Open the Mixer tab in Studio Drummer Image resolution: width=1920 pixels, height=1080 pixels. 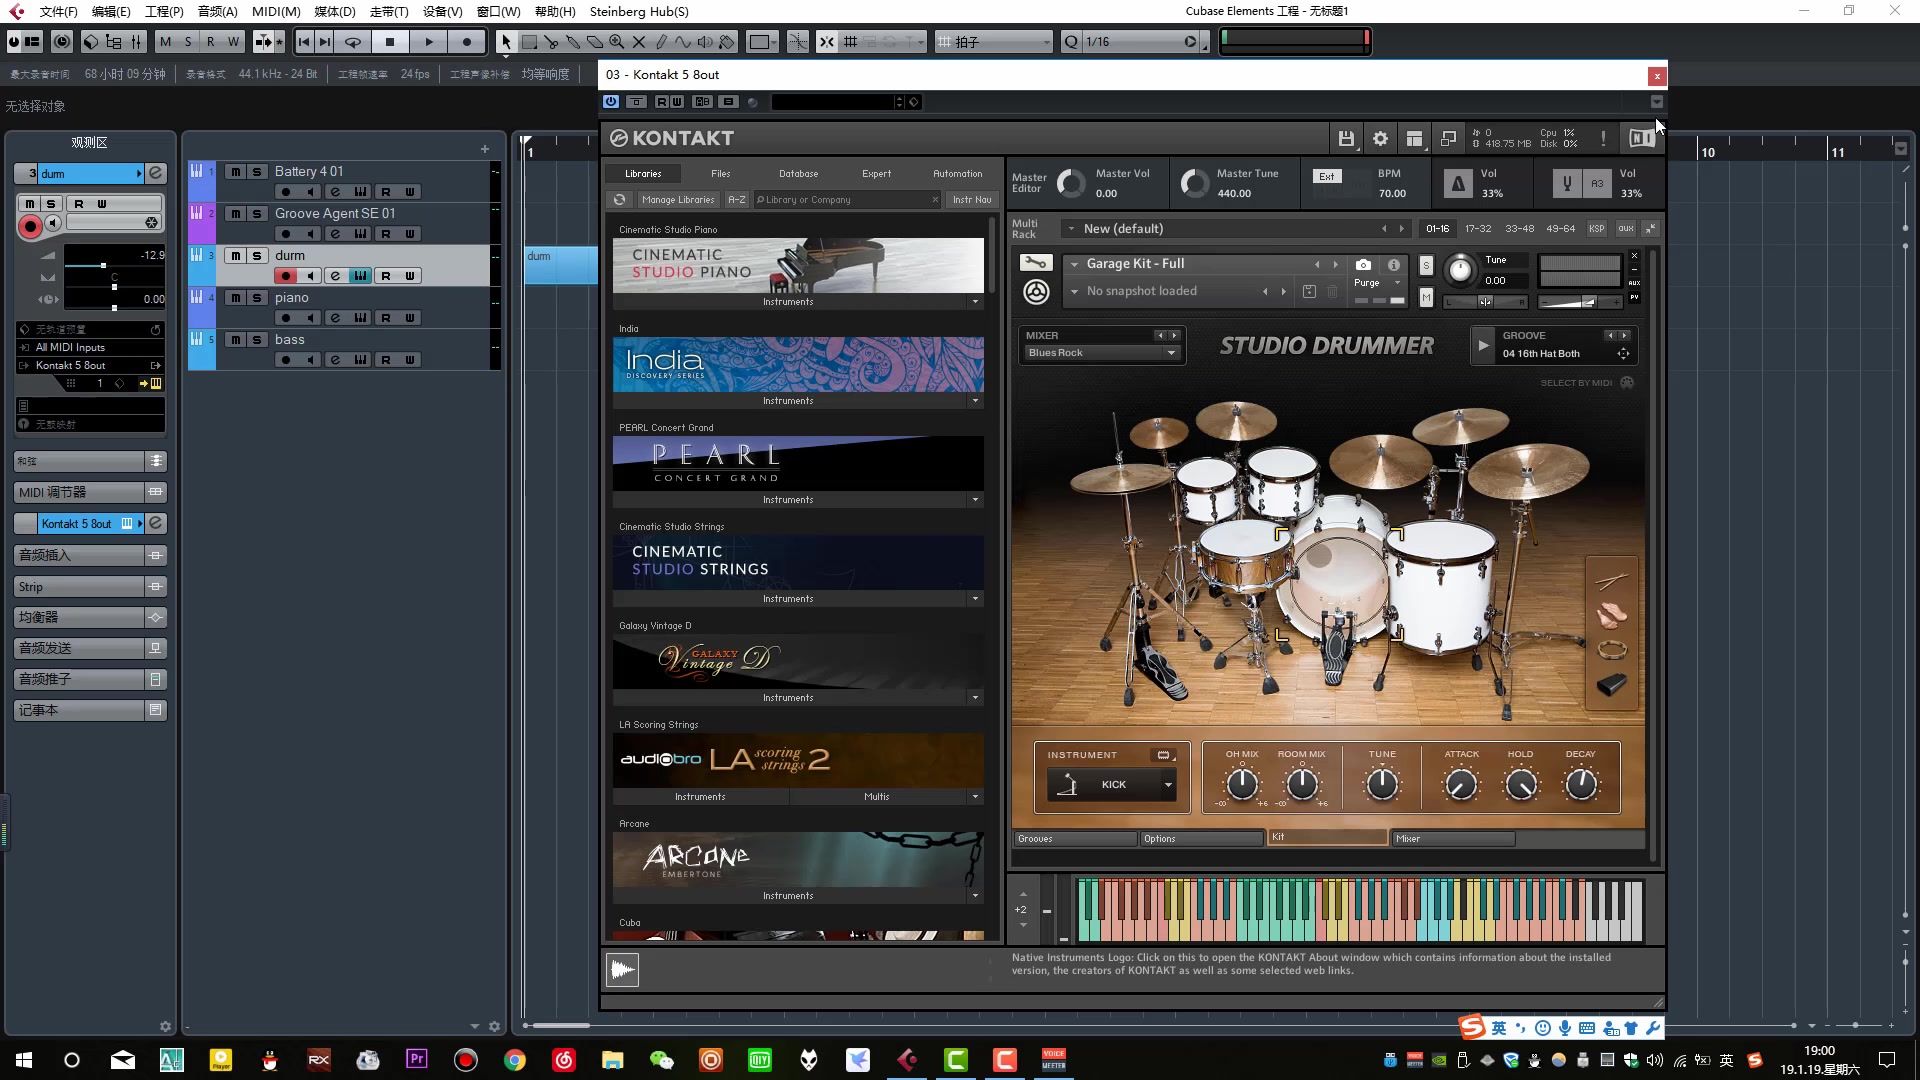click(x=1454, y=839)
